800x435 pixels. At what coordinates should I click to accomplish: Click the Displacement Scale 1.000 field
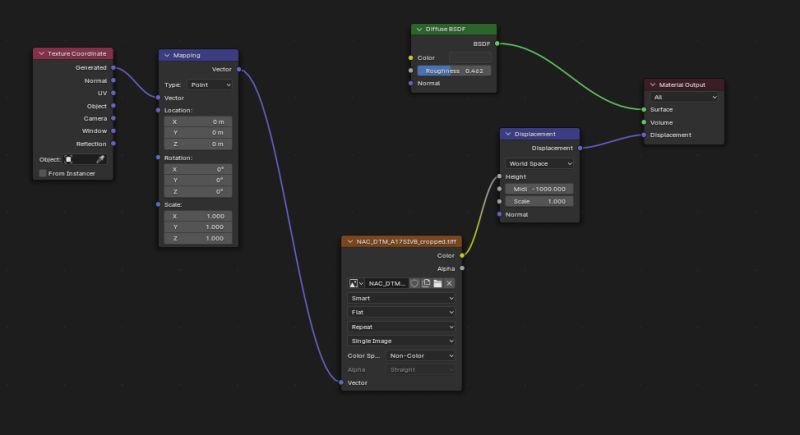pyautogui.click(x=539, y=201)
